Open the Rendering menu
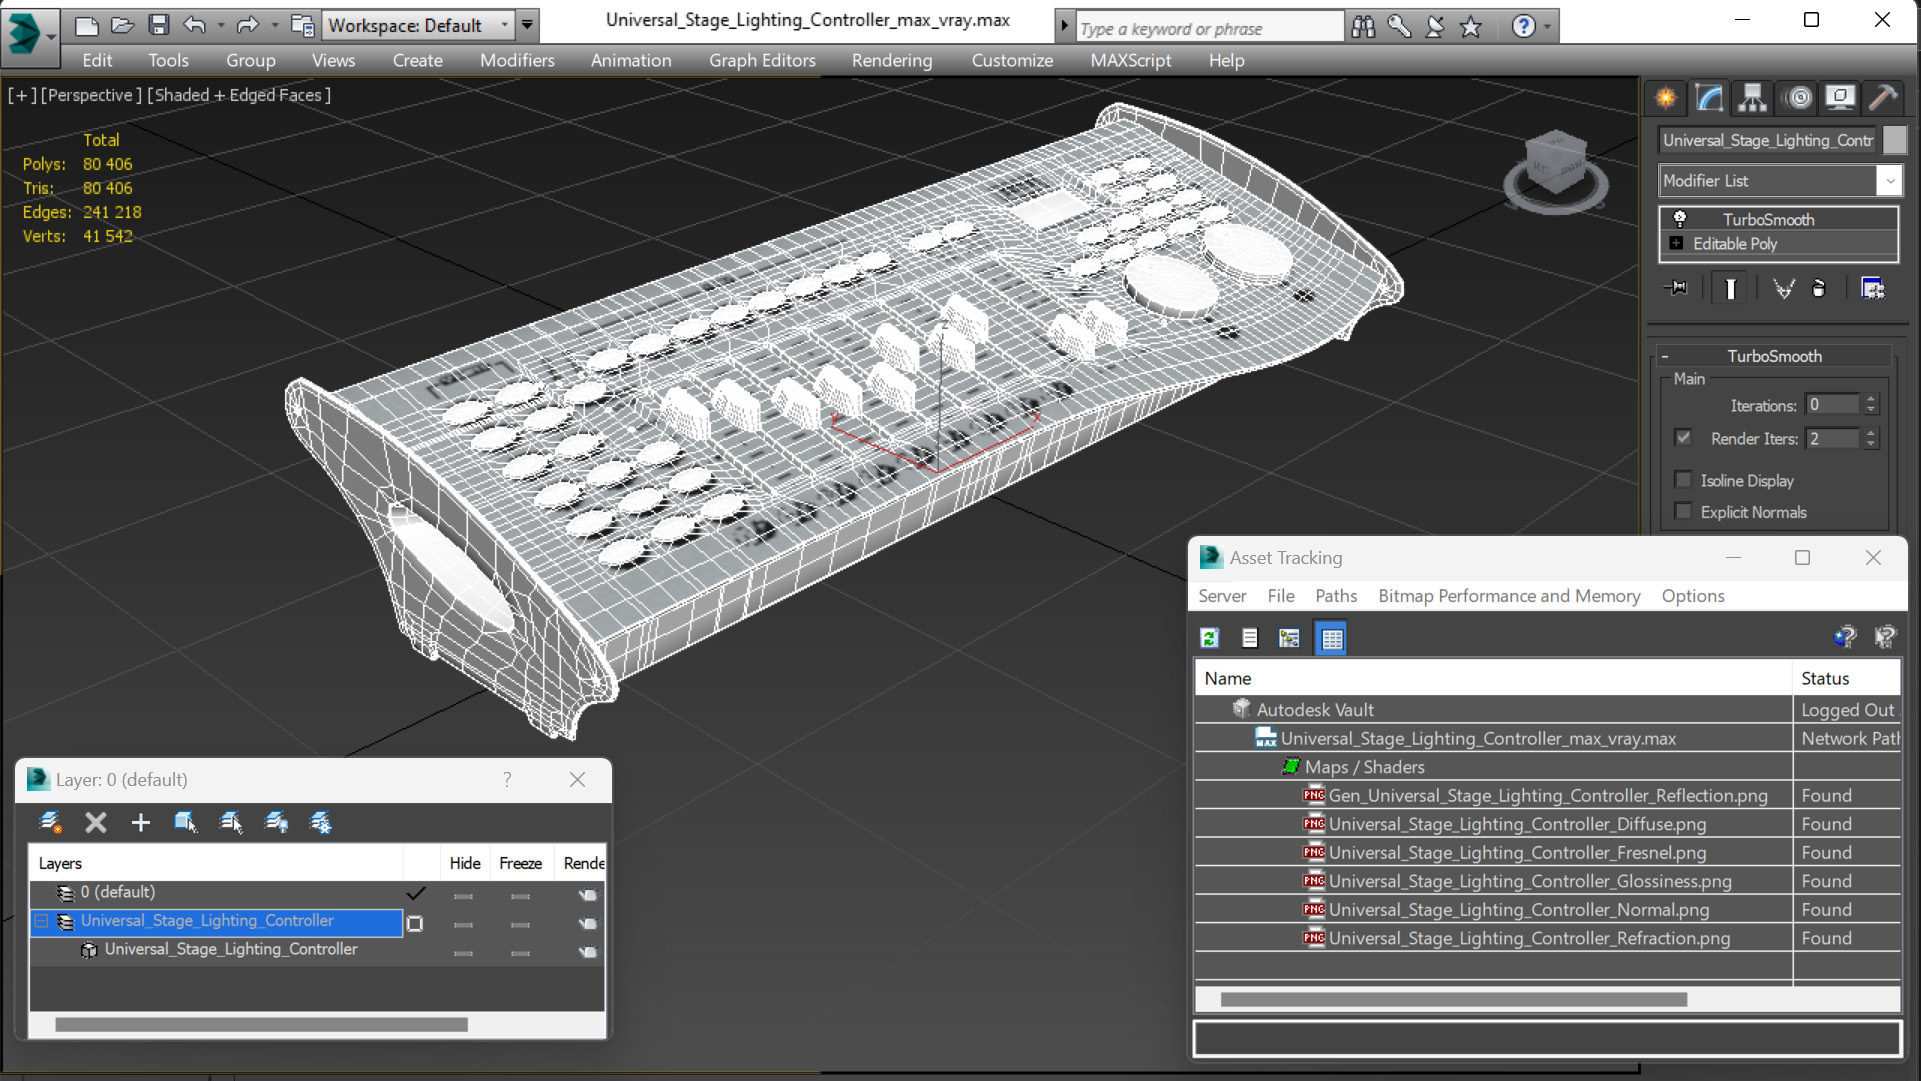 click(x=891, y=60)
